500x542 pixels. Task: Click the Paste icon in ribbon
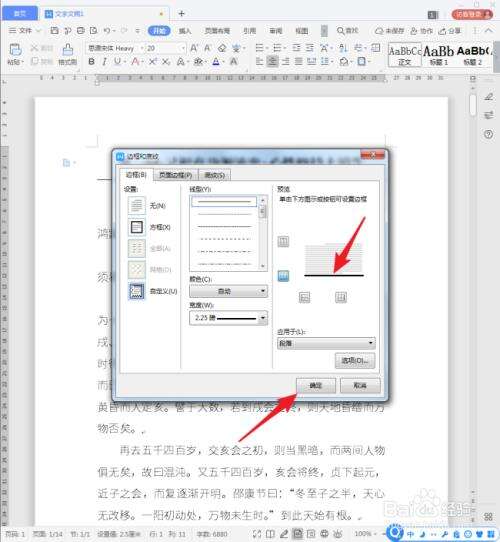[15, 55]
